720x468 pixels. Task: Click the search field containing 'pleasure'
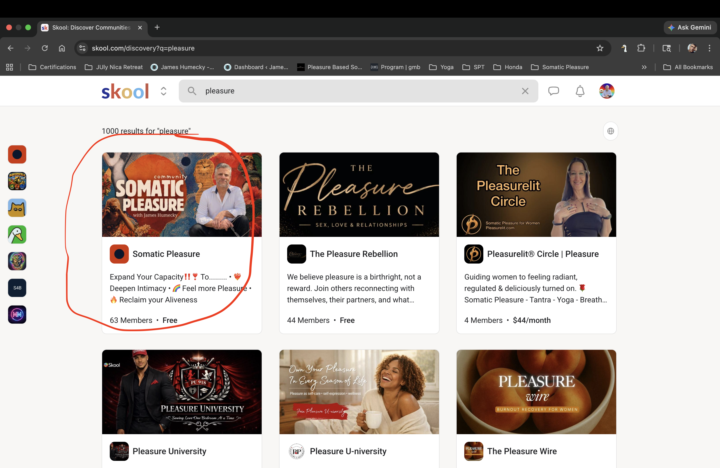point(358,91)
